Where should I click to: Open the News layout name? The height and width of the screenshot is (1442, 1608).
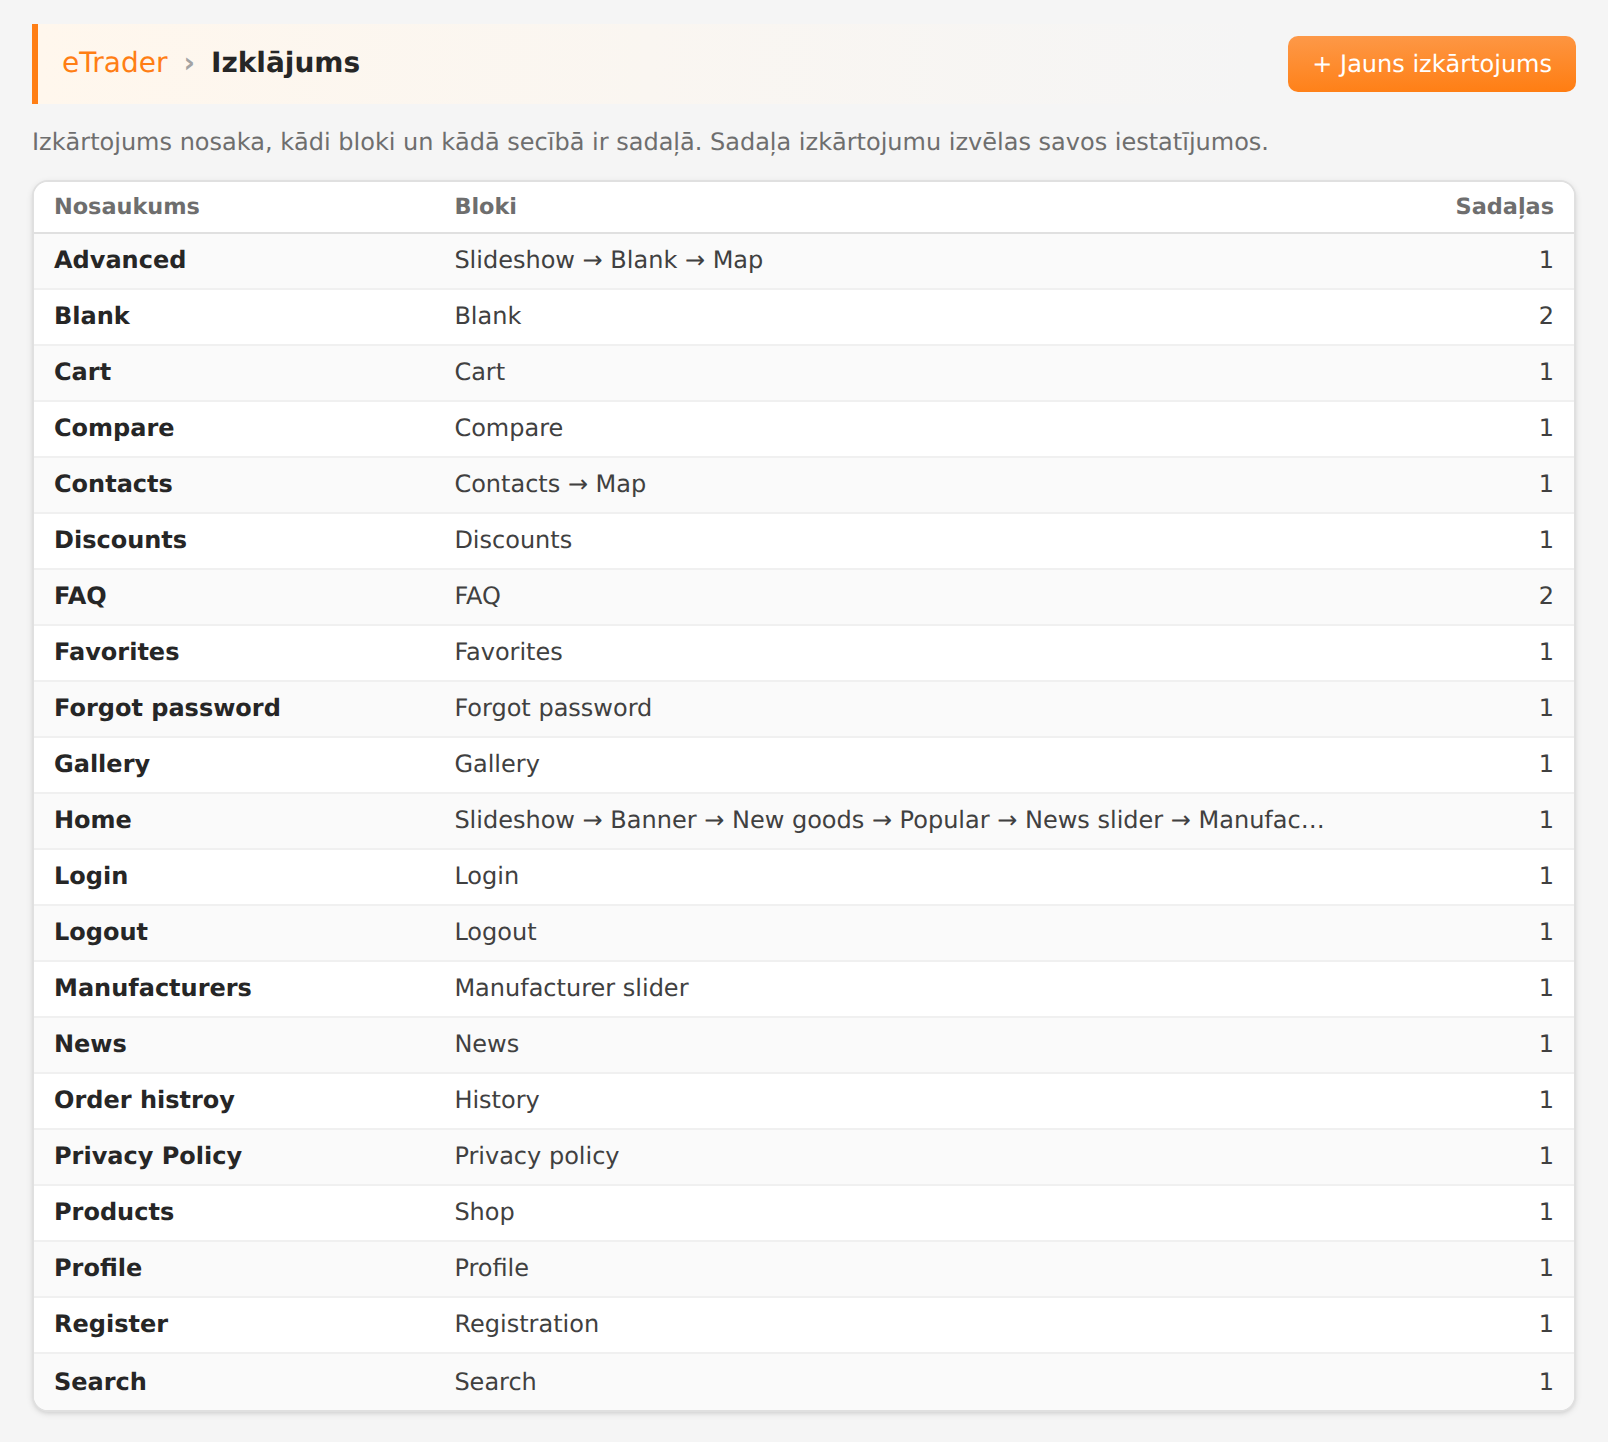(90, 1044)
